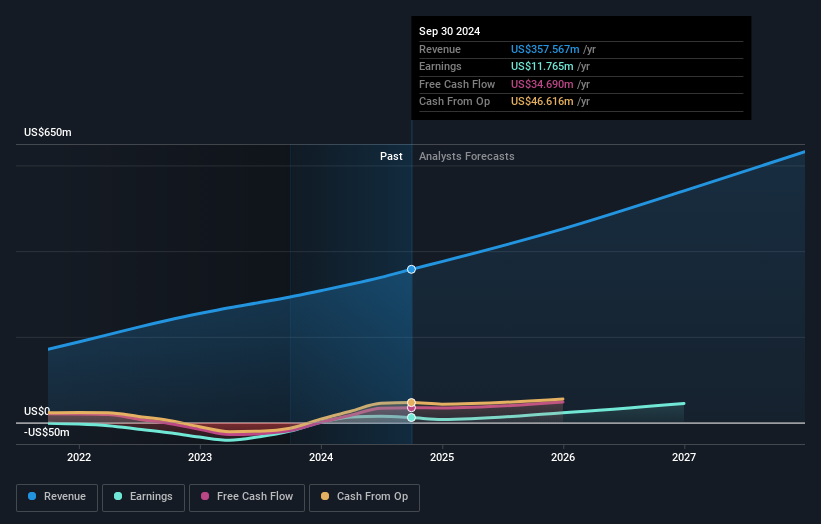Click the teal Earnings legend dot
The height and width of the screenshot is (524, 821).
(x=118, y=496)
